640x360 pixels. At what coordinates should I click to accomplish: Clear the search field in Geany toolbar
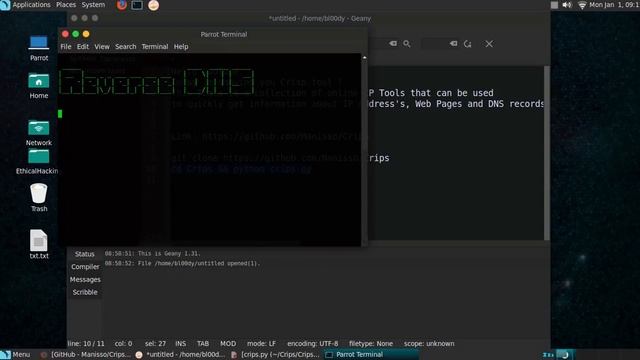point(393,44)
